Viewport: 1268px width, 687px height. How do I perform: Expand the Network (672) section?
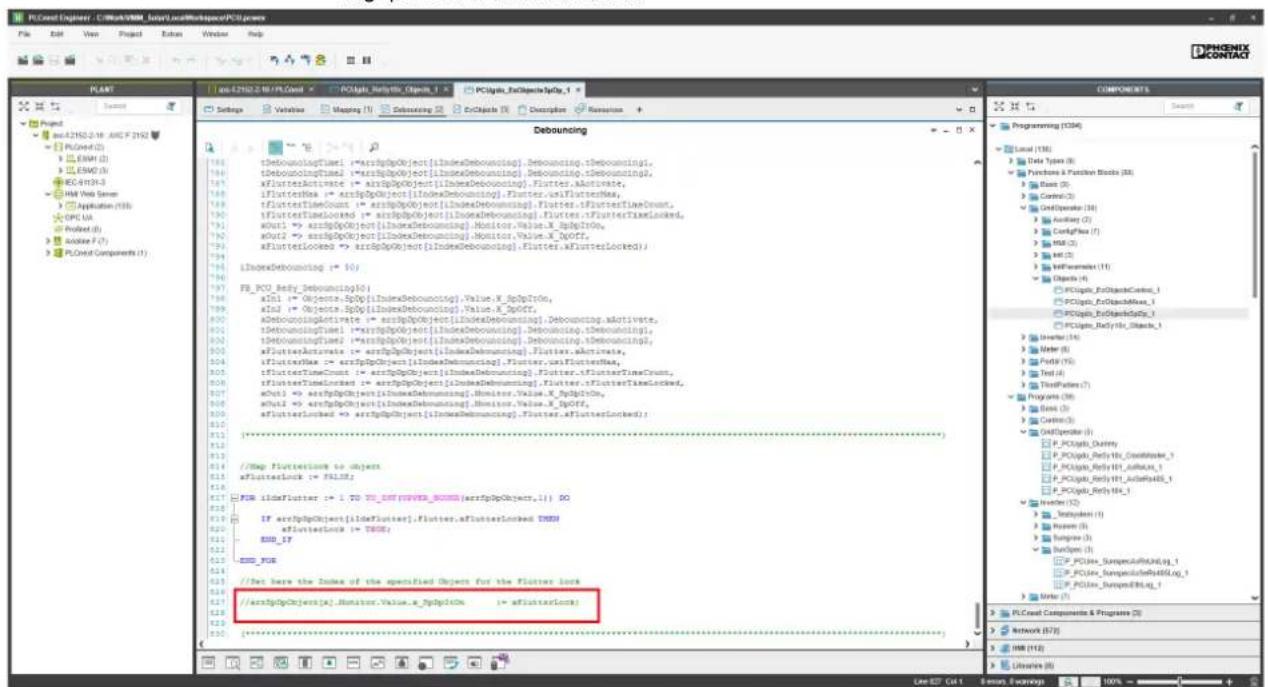point(992,631)
